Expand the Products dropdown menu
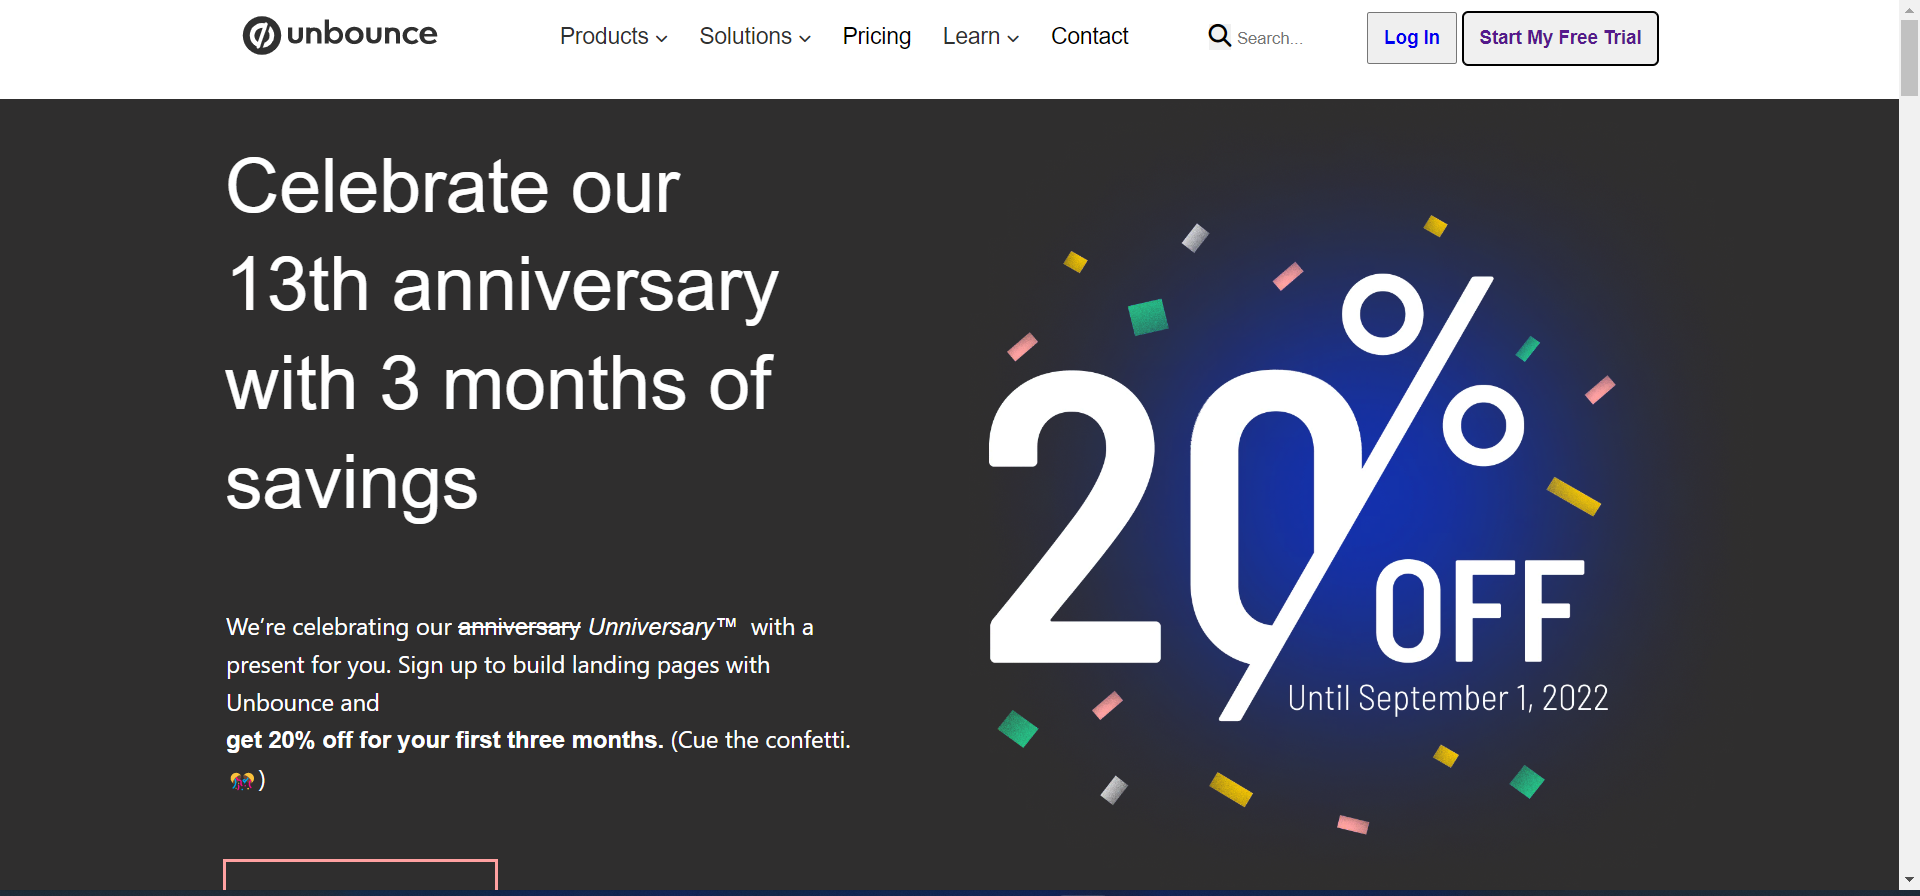The image size is (1920, 896). pos(613,37)
